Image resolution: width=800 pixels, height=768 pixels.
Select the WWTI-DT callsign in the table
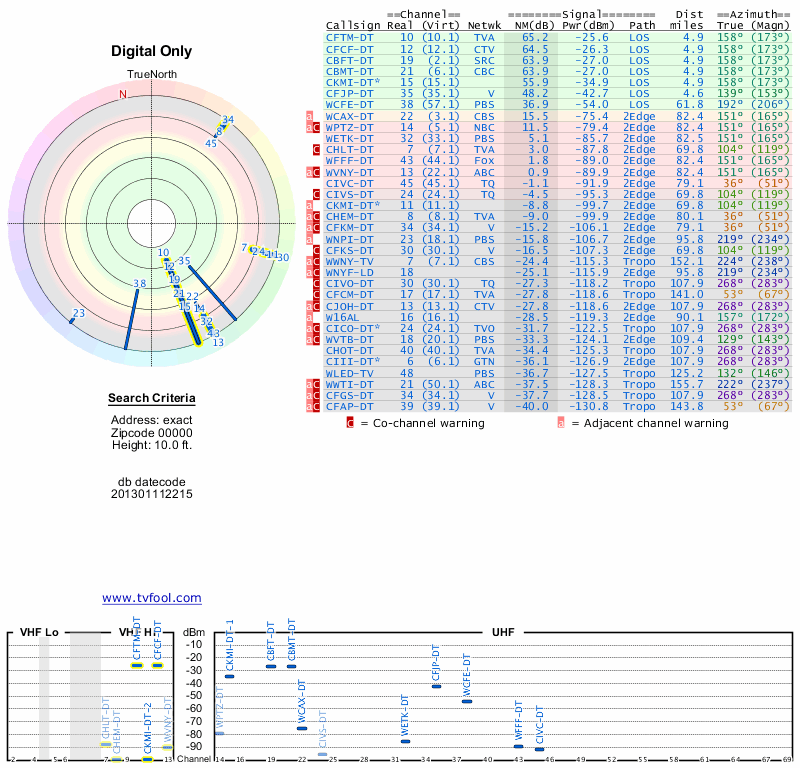click(x=349, y=384)
